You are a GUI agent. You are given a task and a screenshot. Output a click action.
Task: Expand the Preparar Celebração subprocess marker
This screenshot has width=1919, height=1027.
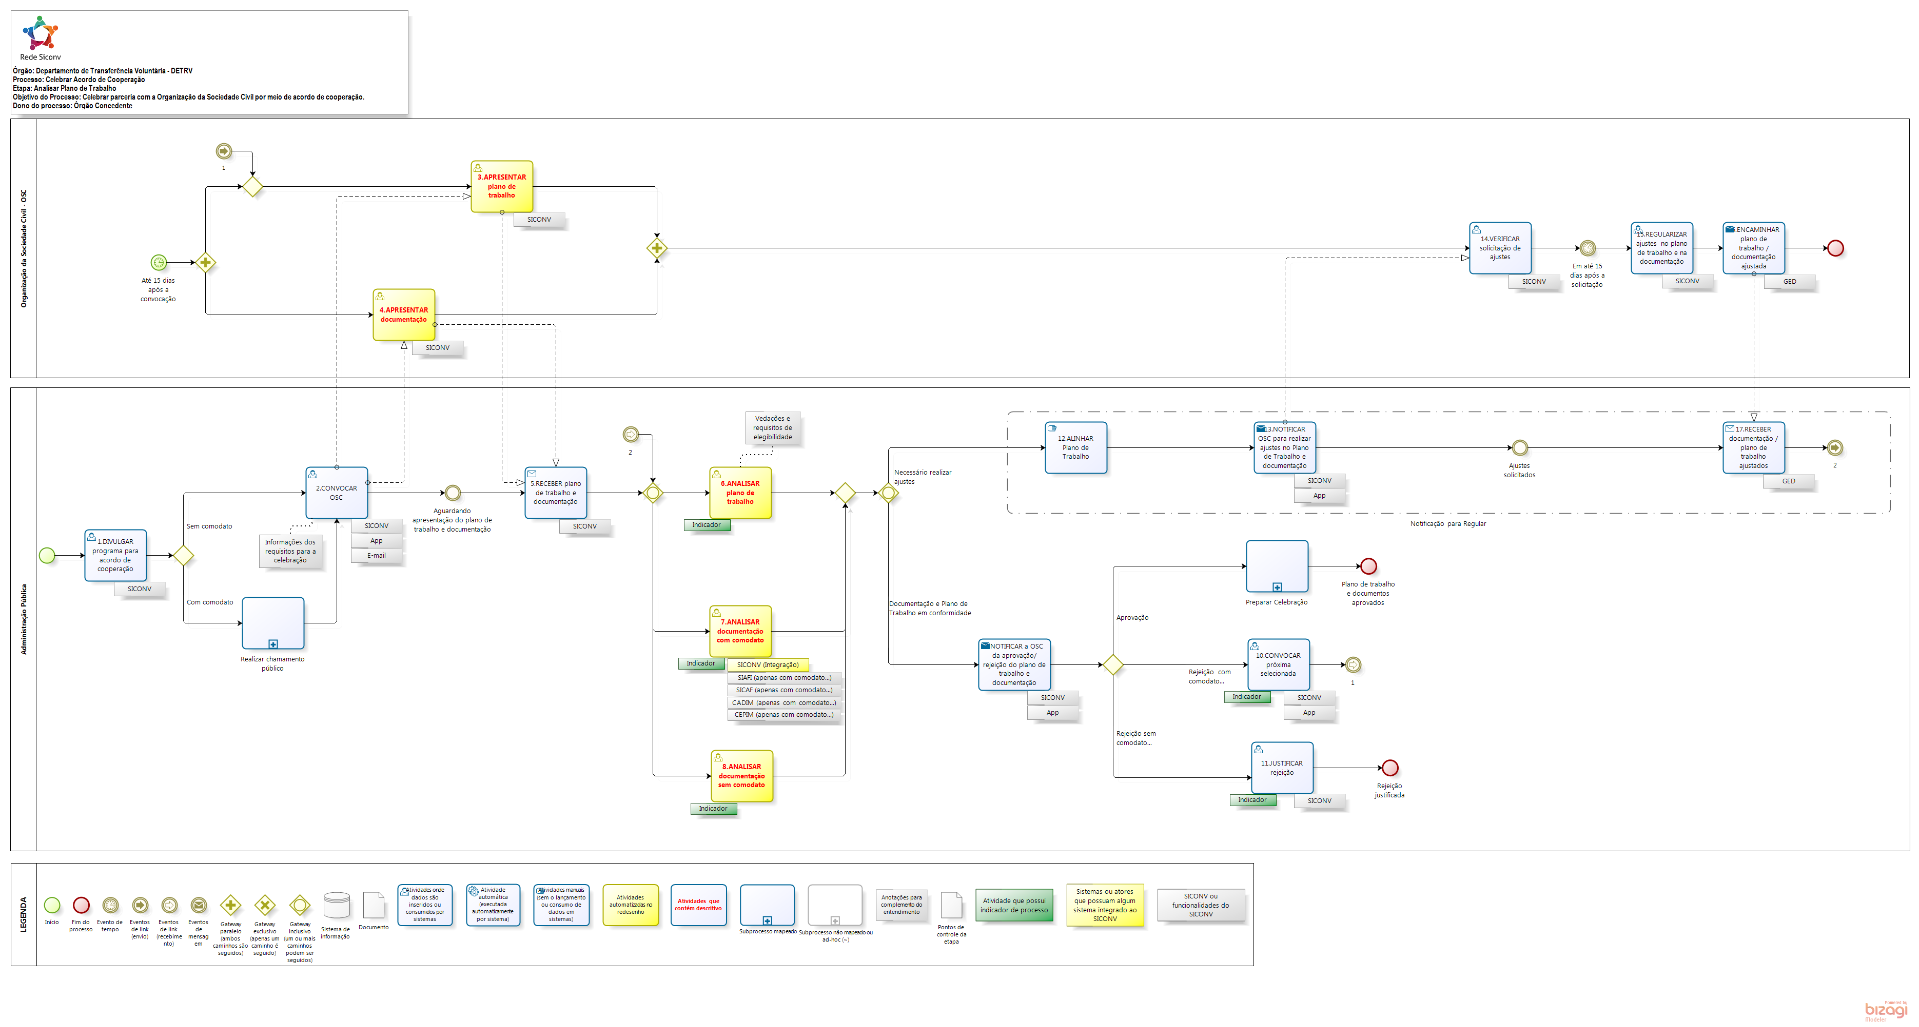point(1277,587)
